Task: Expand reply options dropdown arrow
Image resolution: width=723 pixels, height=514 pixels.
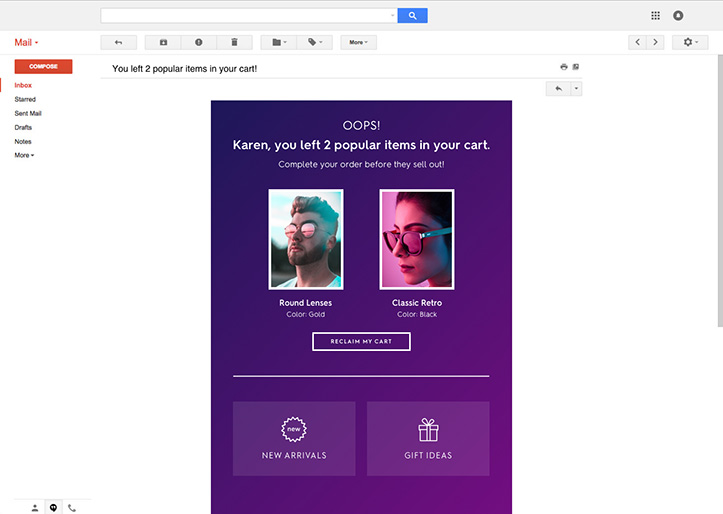Action: tap(576, 89)
